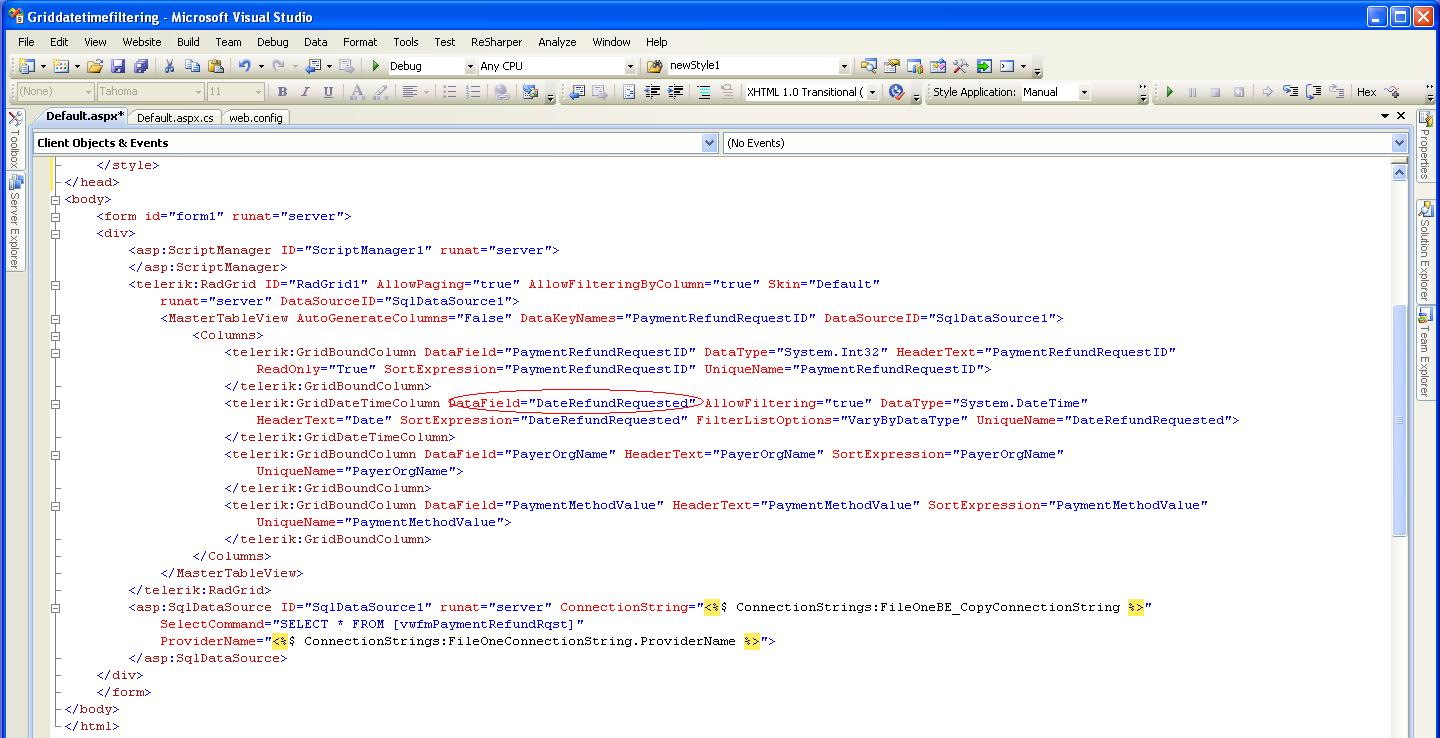Click the Navigate Backward icon
This screenshot has height=738, width=1440.
(x=313, y=66)
